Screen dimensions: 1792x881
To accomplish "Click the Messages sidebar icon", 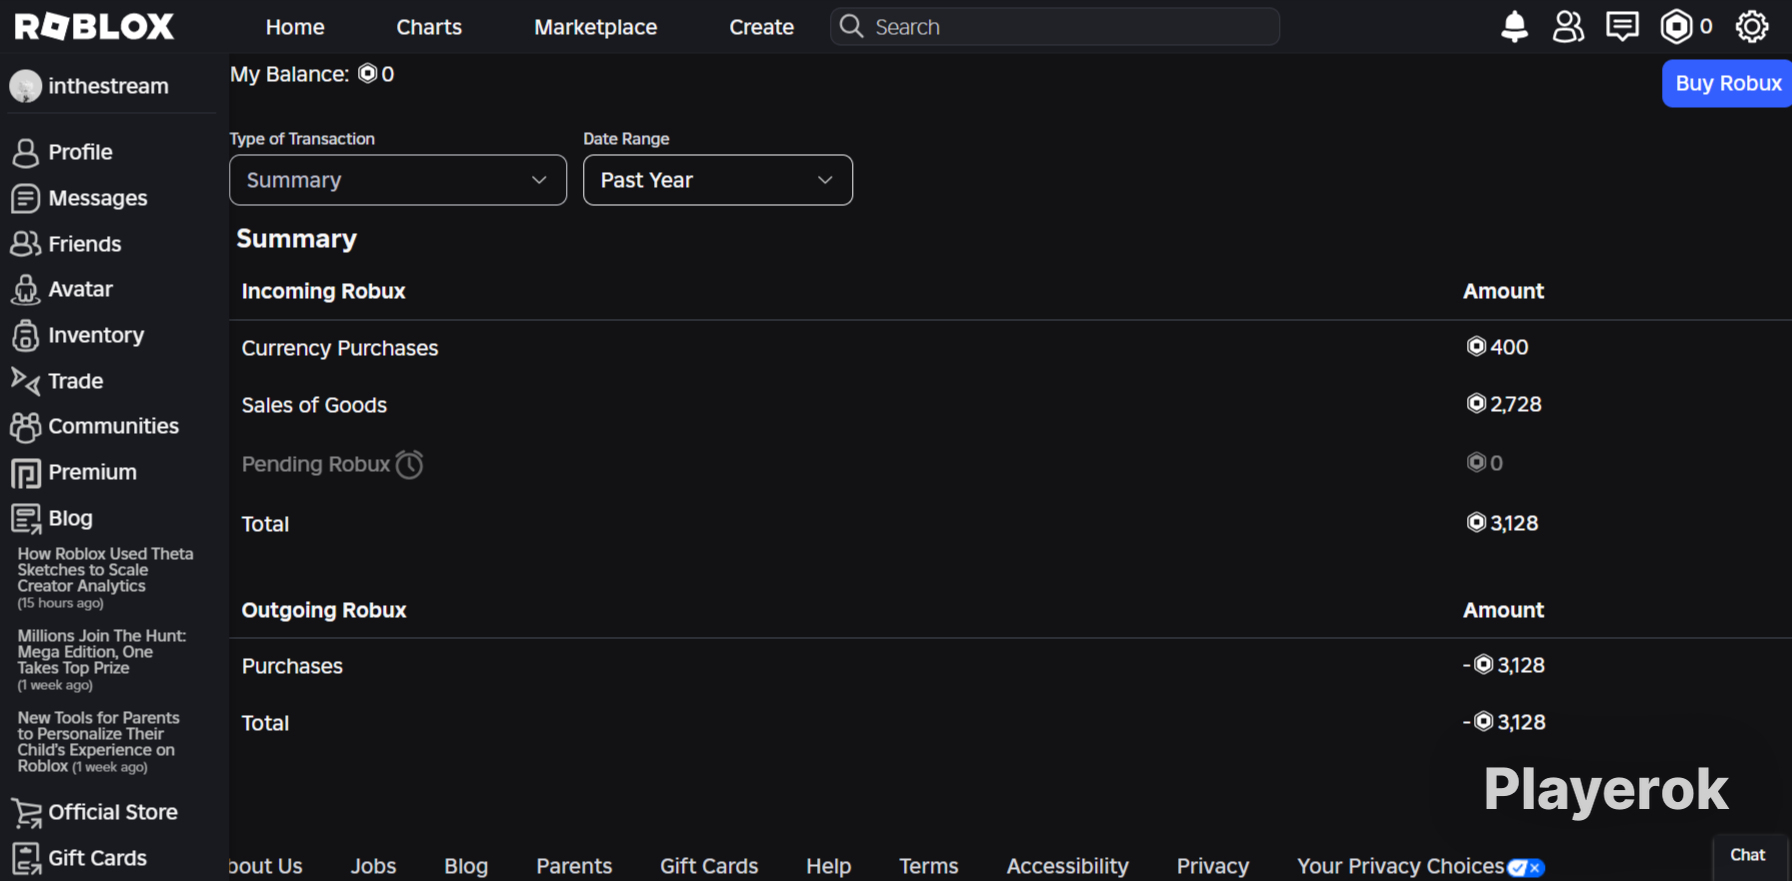I will click(x=25, y=199).
